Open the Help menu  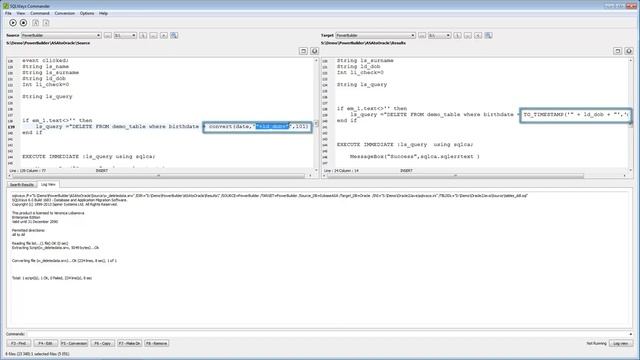point(103,13)
